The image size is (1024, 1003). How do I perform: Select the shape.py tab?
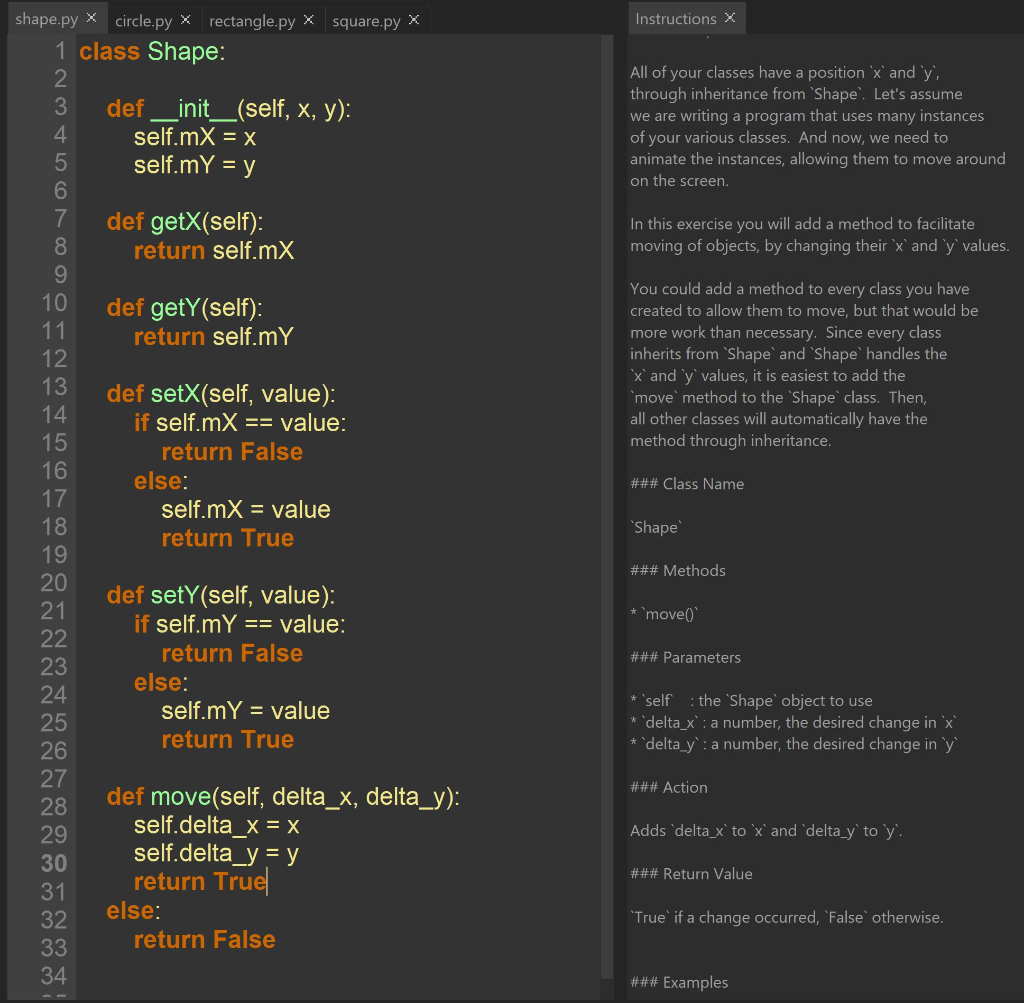pos(45,17)
